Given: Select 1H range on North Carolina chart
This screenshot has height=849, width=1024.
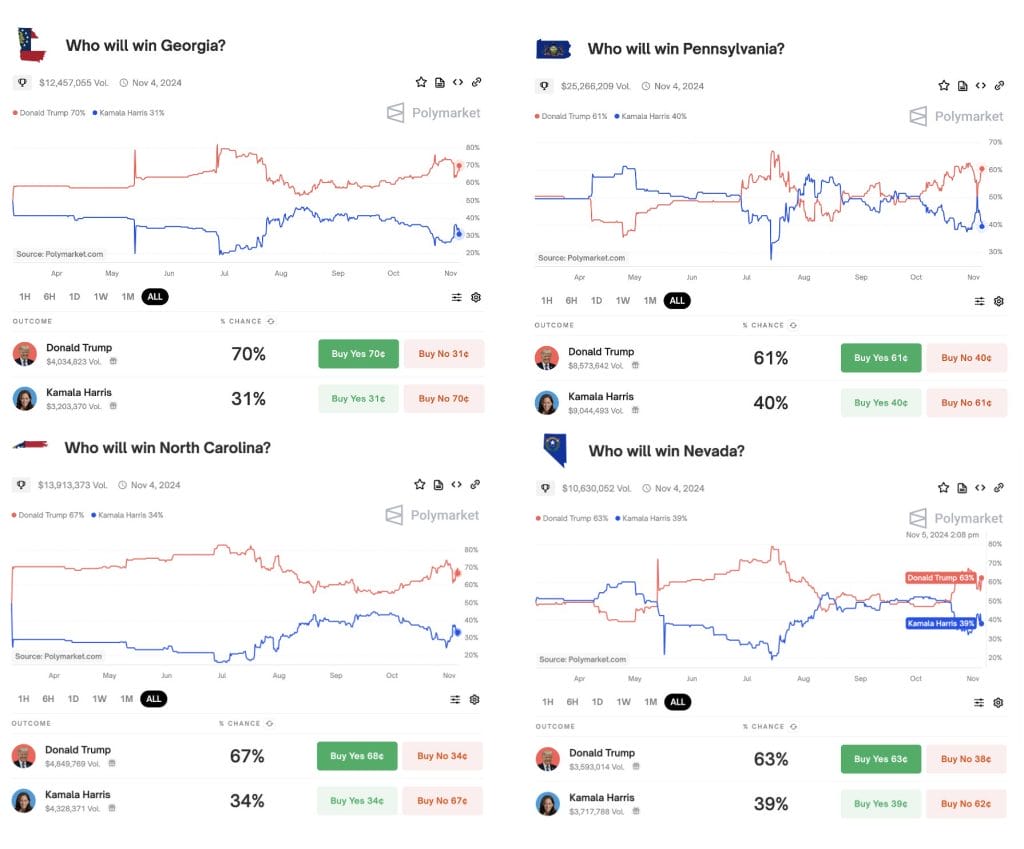Looking at the screenshot, I should click(24, 699).
